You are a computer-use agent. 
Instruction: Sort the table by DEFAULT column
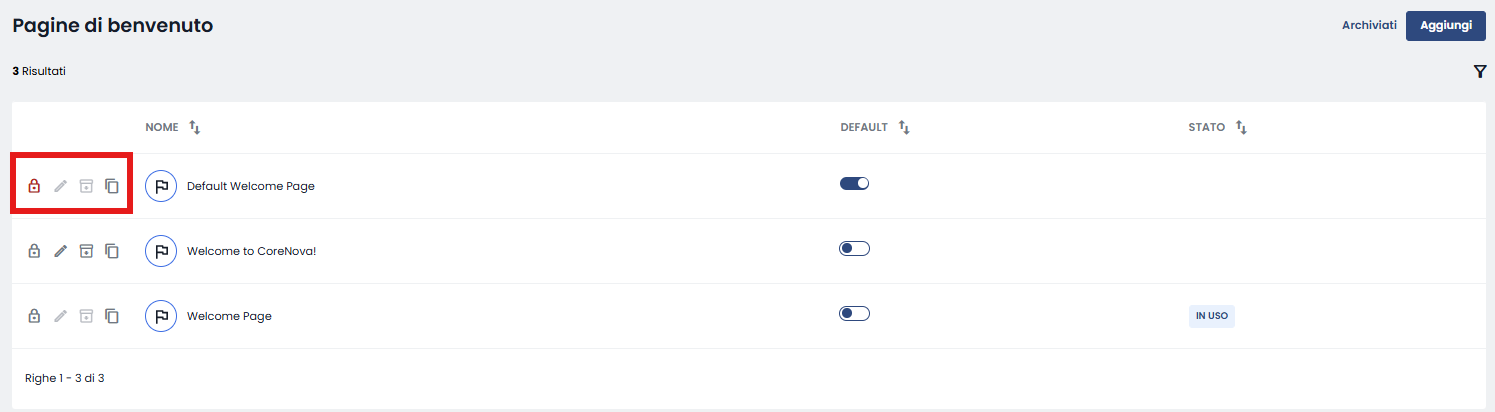(x=904, y=128)
